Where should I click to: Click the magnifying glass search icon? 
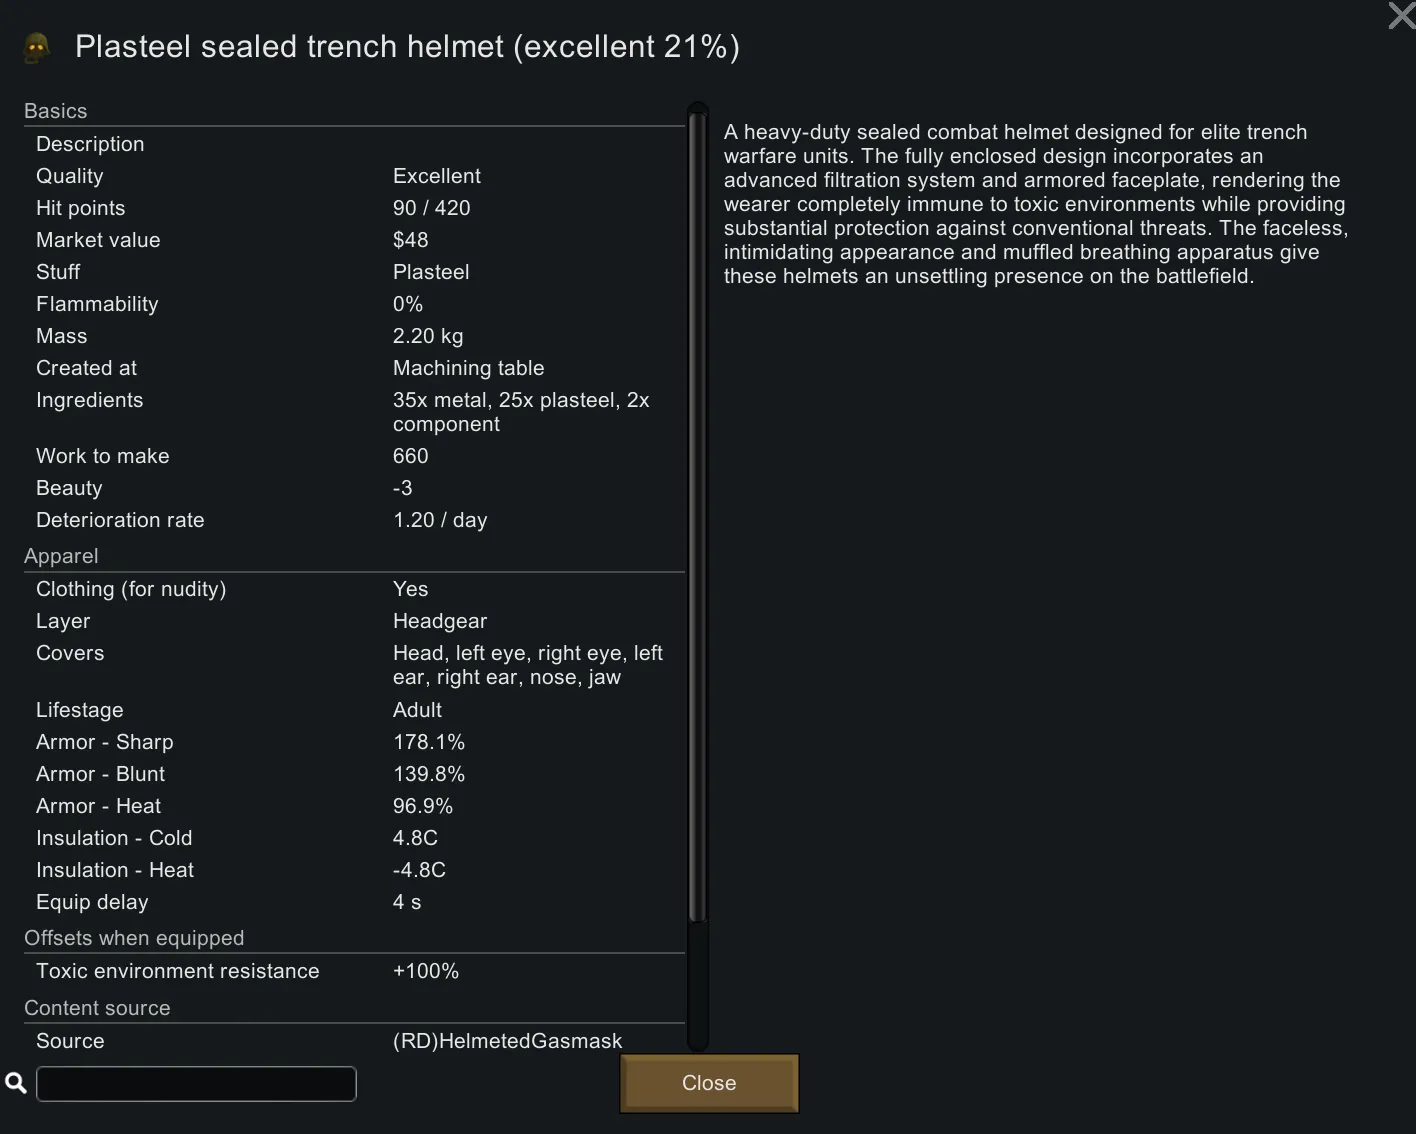16,1083
